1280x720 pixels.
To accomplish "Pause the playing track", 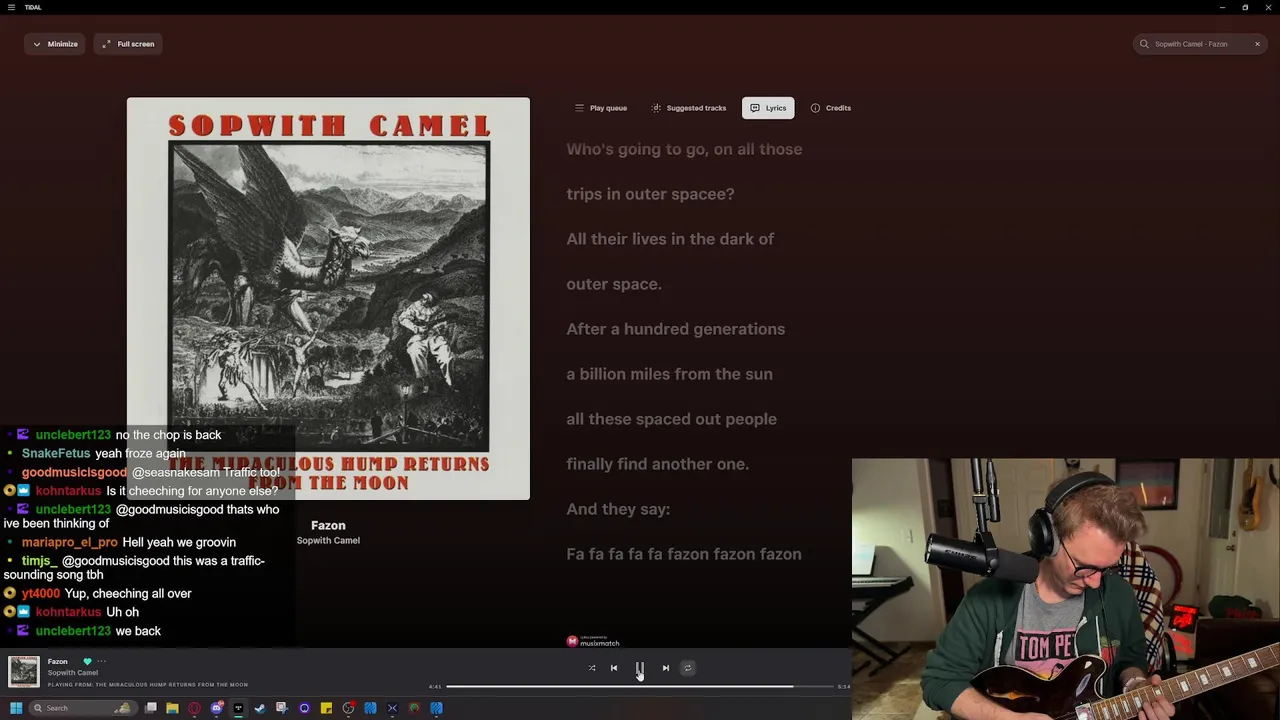I will point(639,668).
